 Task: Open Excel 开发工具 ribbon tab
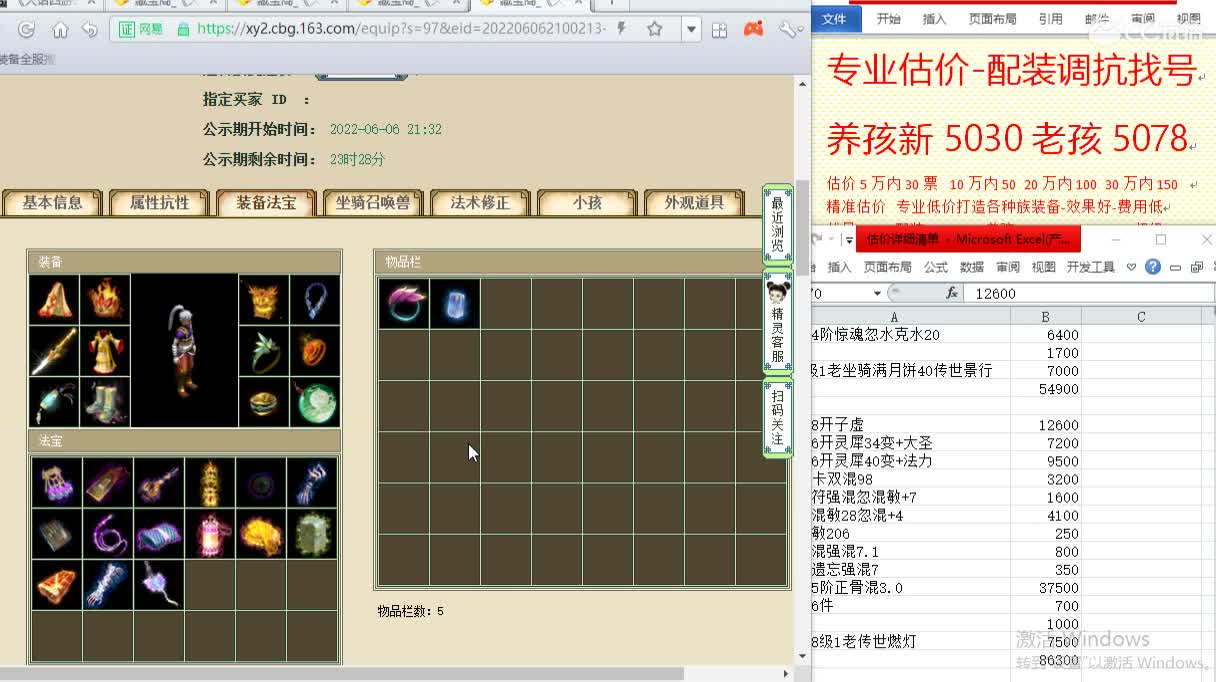[1090, 267]
